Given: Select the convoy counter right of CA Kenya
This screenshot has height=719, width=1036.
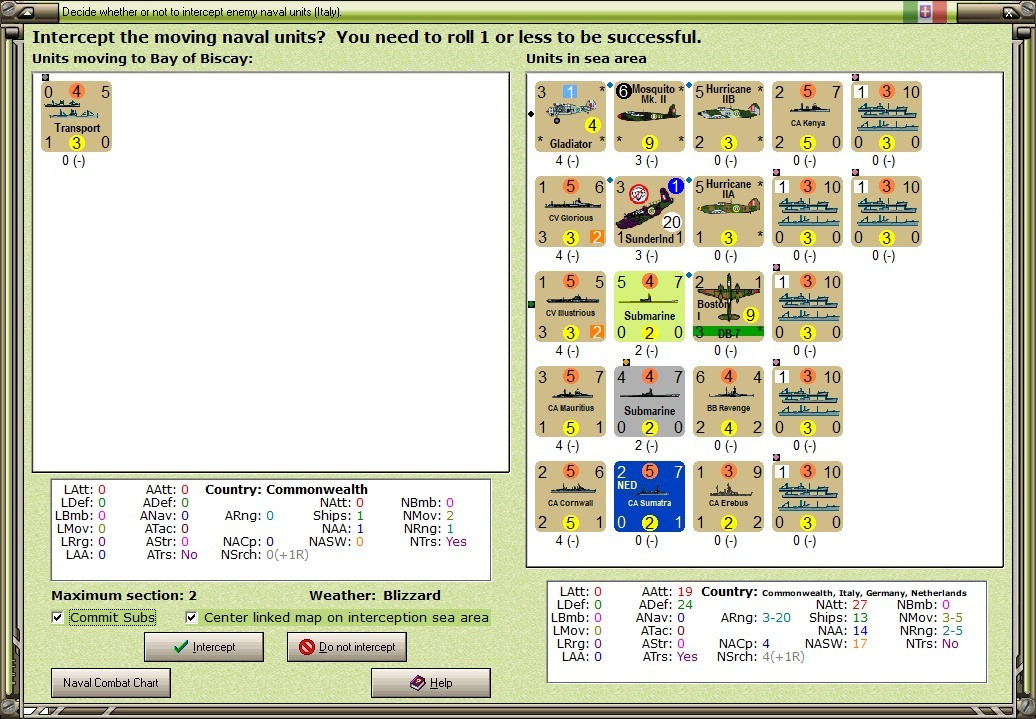Looking at the screenshot, I should coord(887,116).
